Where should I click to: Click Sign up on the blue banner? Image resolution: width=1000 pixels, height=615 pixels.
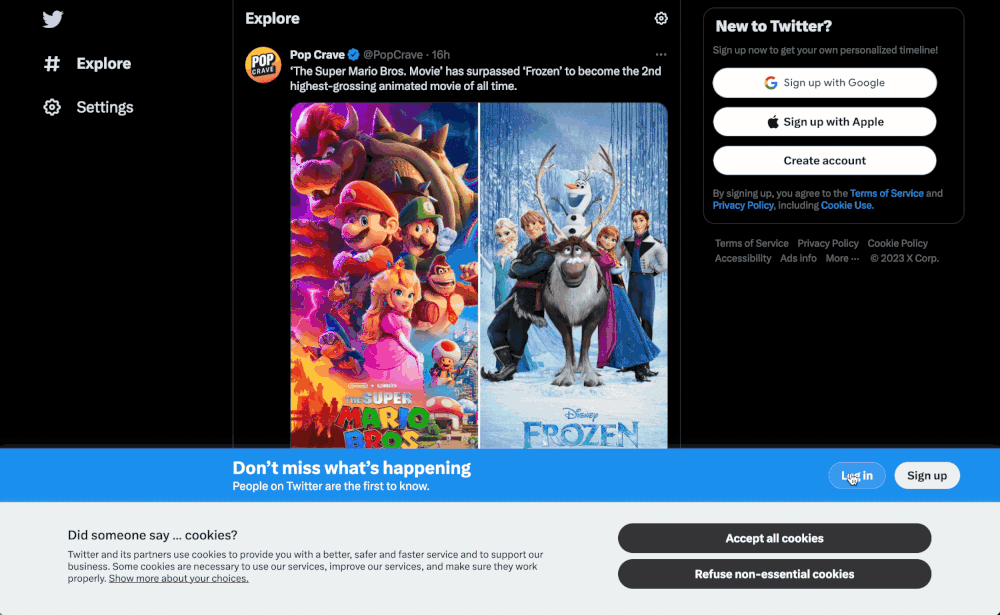(927, 475)
